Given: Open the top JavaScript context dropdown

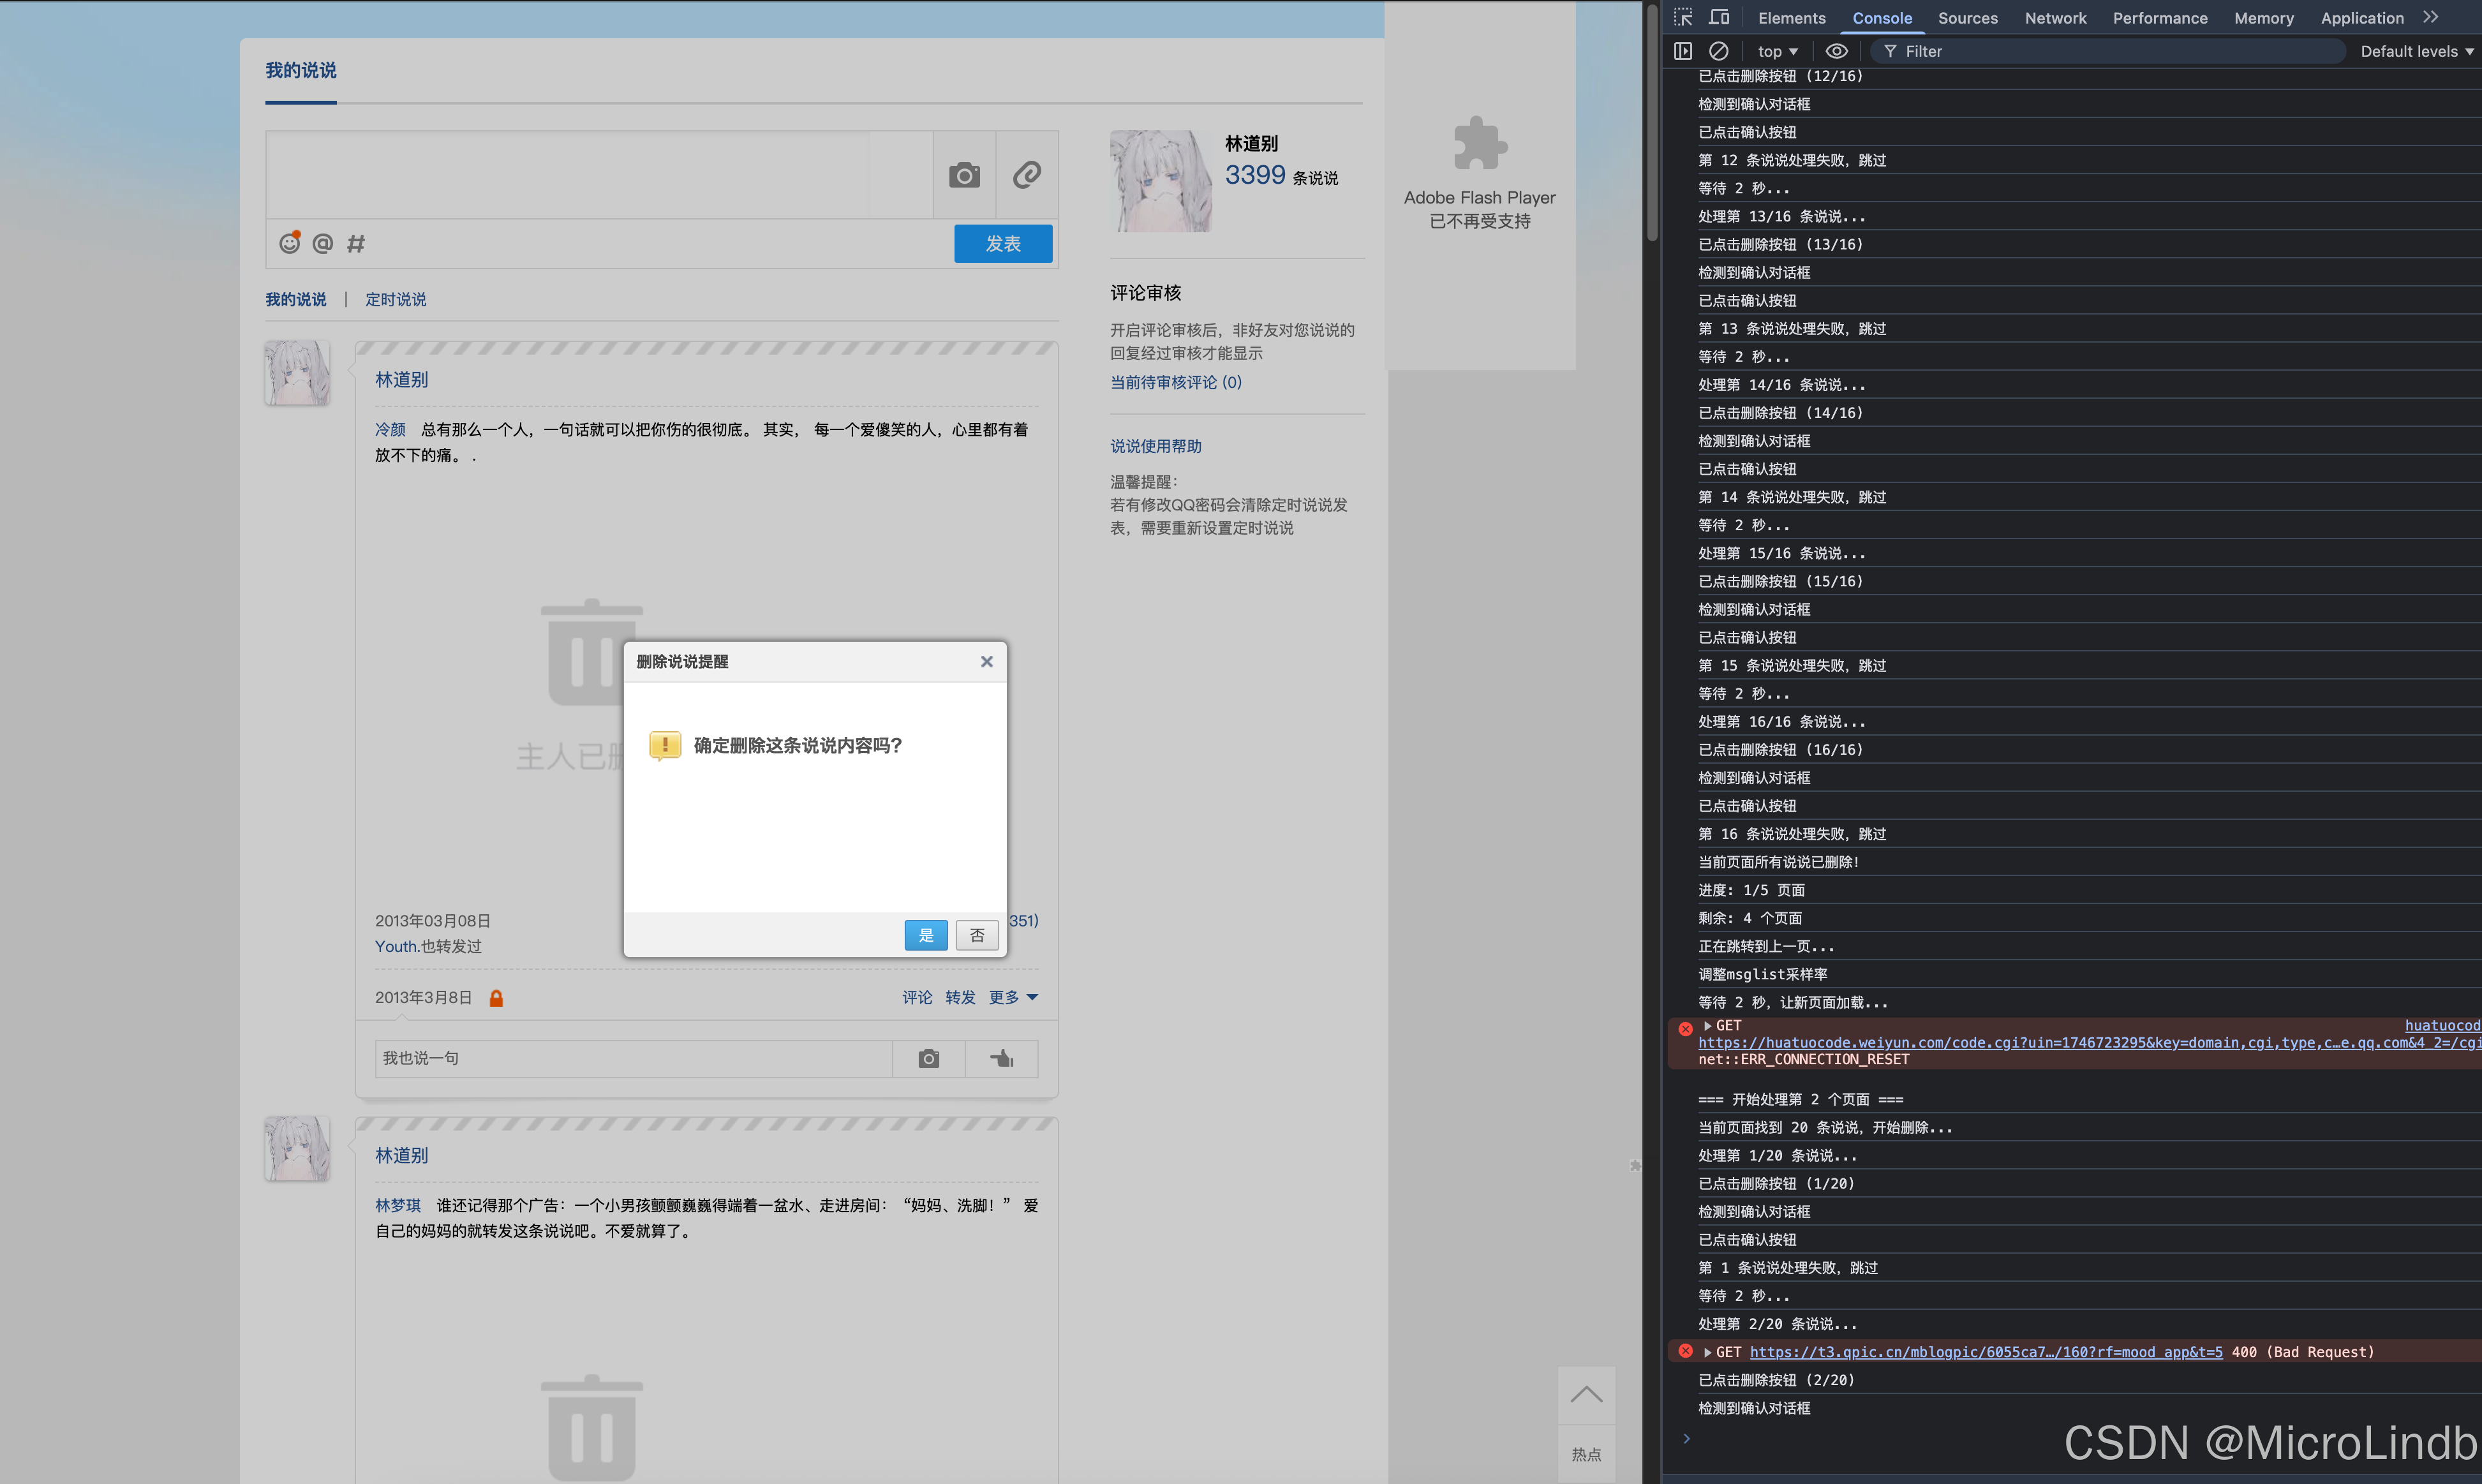Looking at the screenshot, I should click(1778, 51).
